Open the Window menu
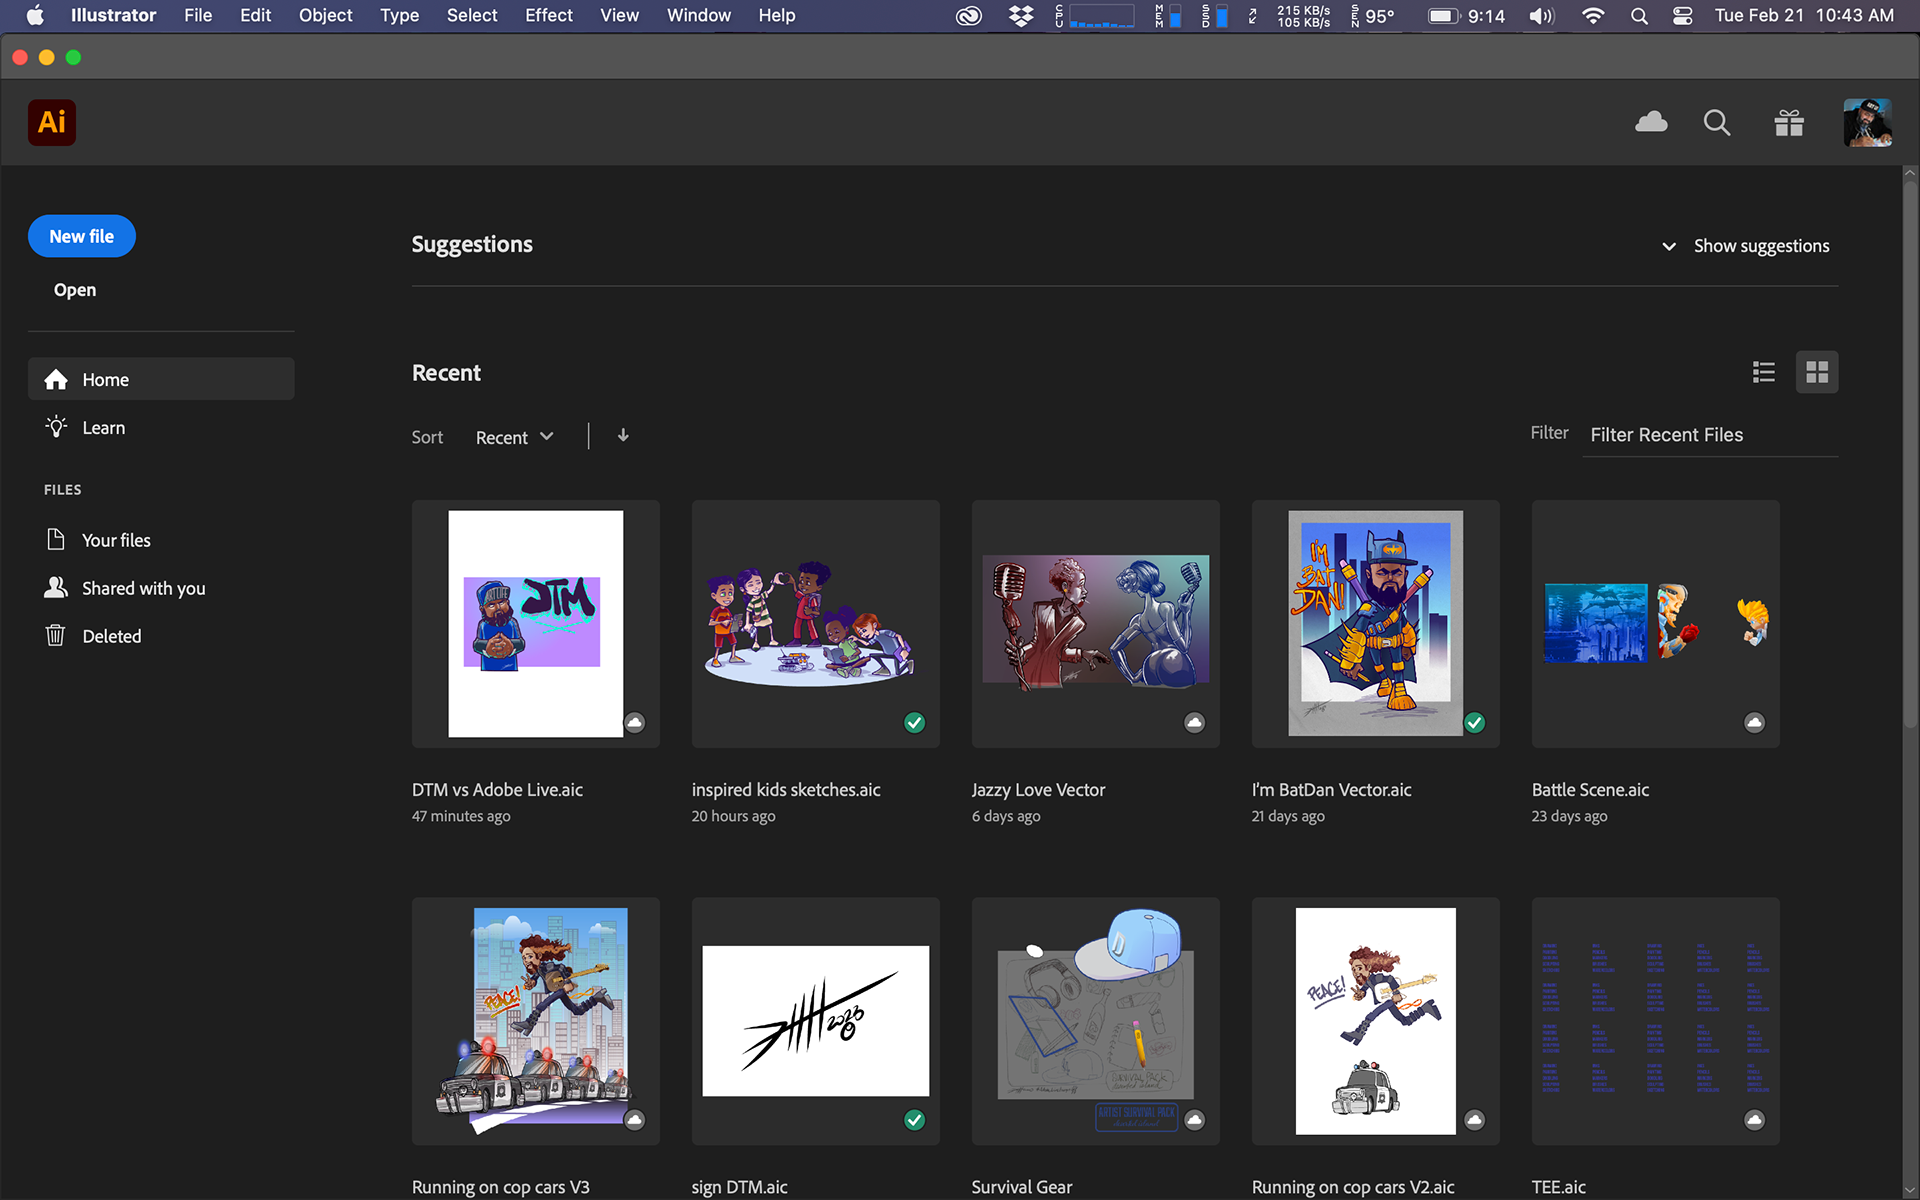Screen dimensions: 1920x1200 pyautogui.click(x=698, y=16)
